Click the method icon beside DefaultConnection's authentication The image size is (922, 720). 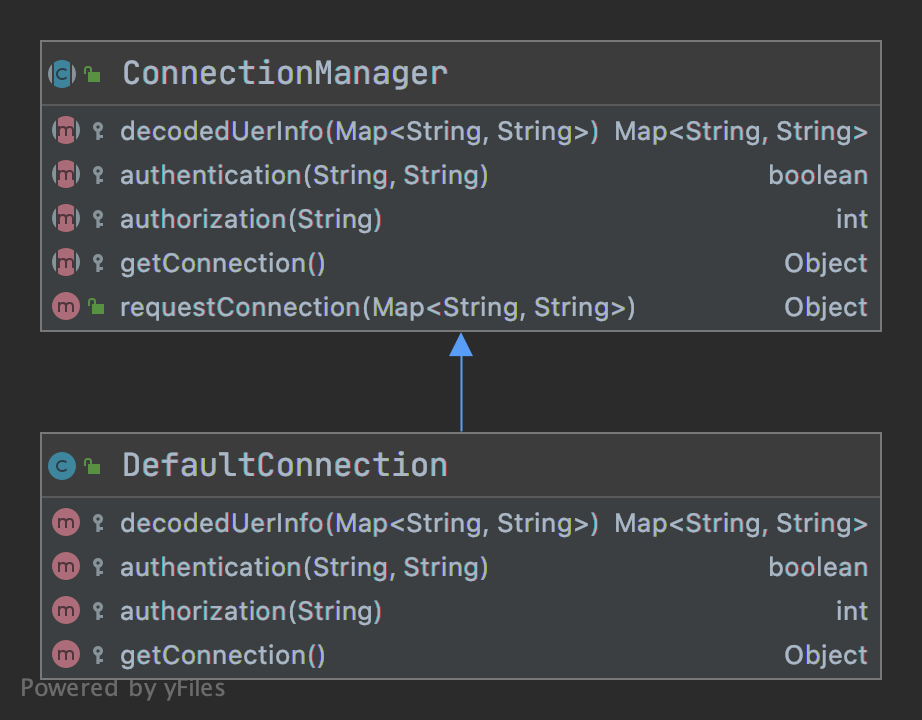click(x=66, y=566)
